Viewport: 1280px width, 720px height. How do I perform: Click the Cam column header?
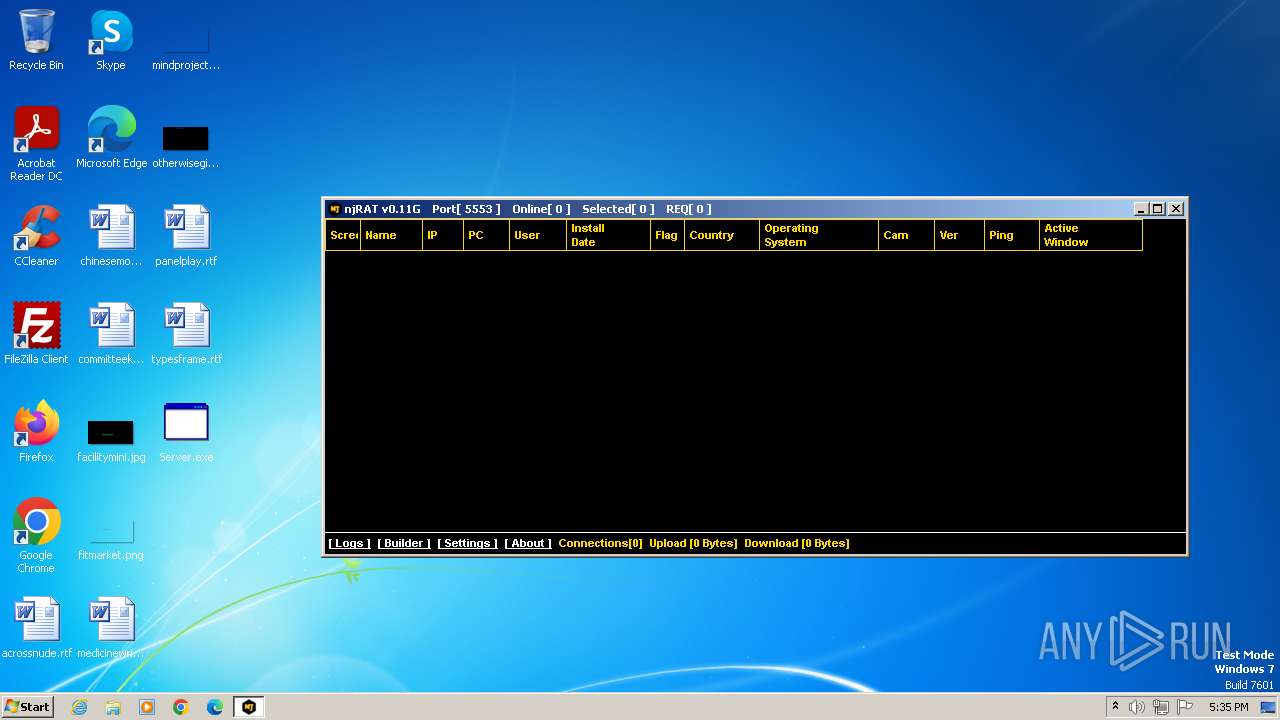click(x=907, y=235)
